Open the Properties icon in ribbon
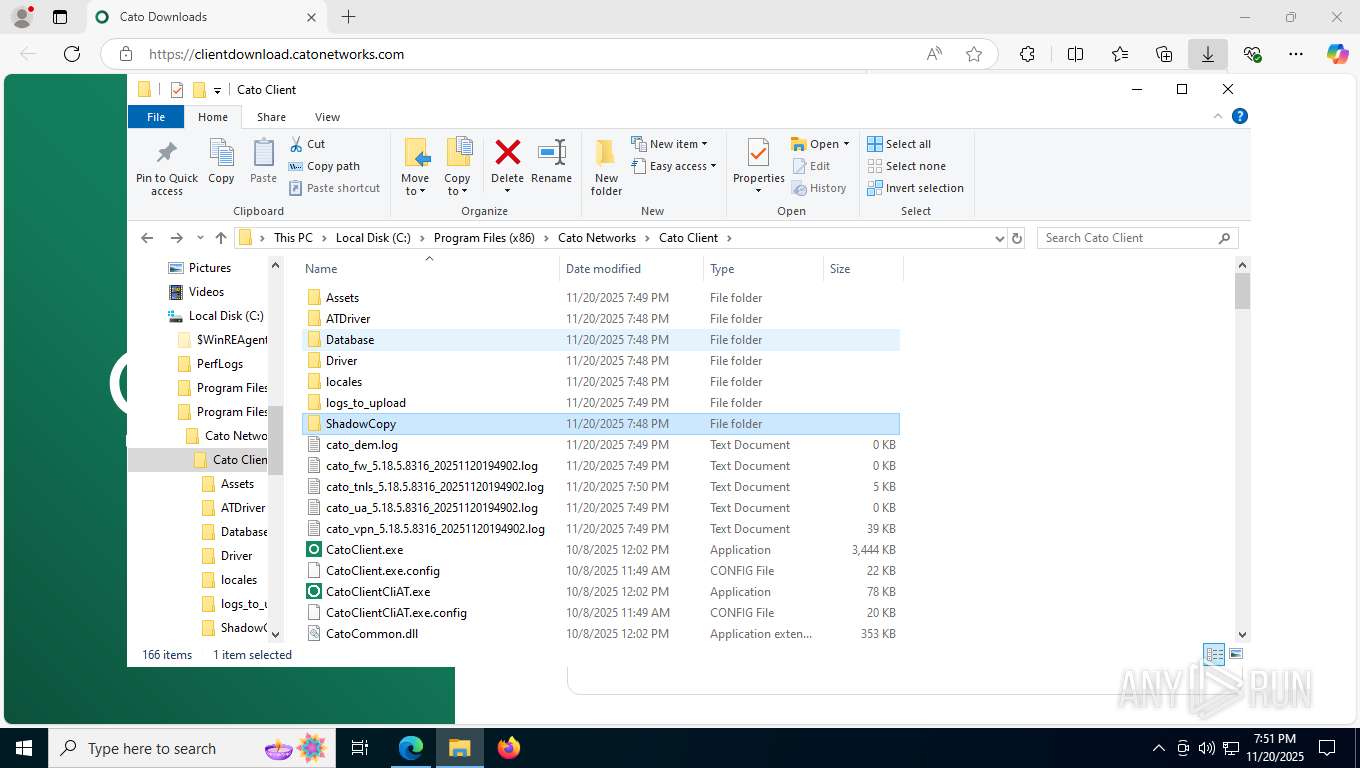Screen dimensions: 1360x768 point(758,155)
